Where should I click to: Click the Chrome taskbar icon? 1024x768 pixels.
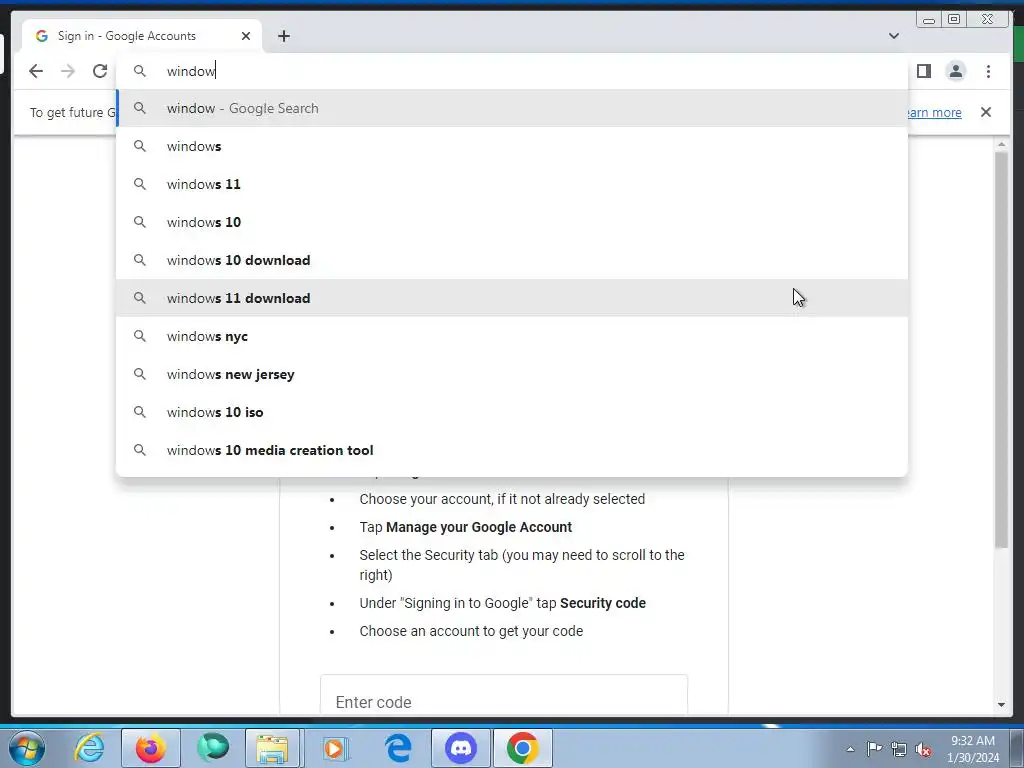(522, 748)
